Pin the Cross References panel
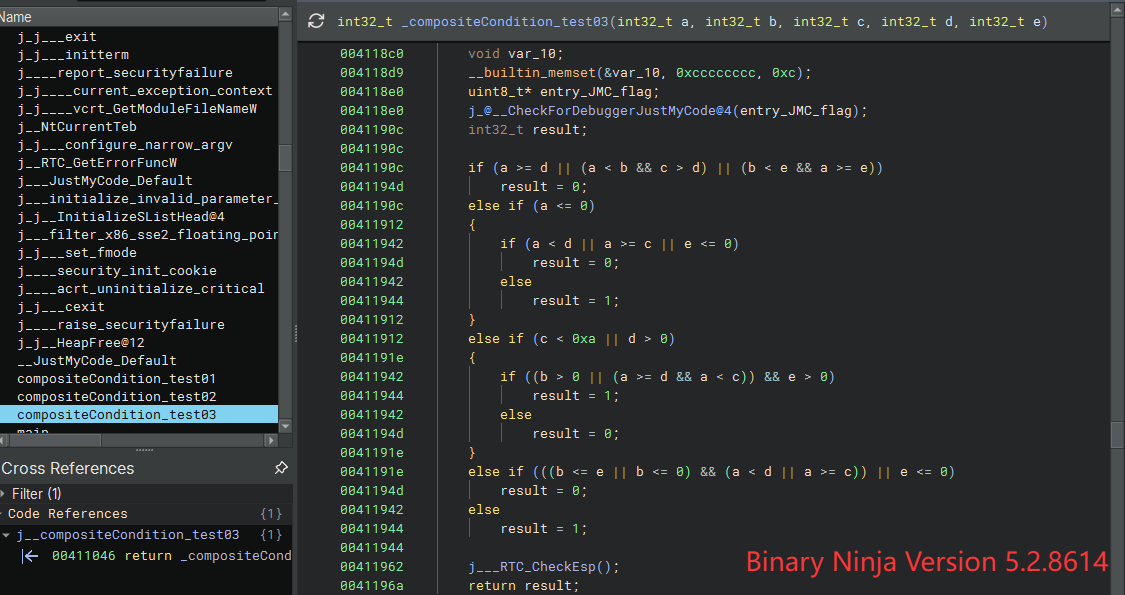 pos(281,468)
